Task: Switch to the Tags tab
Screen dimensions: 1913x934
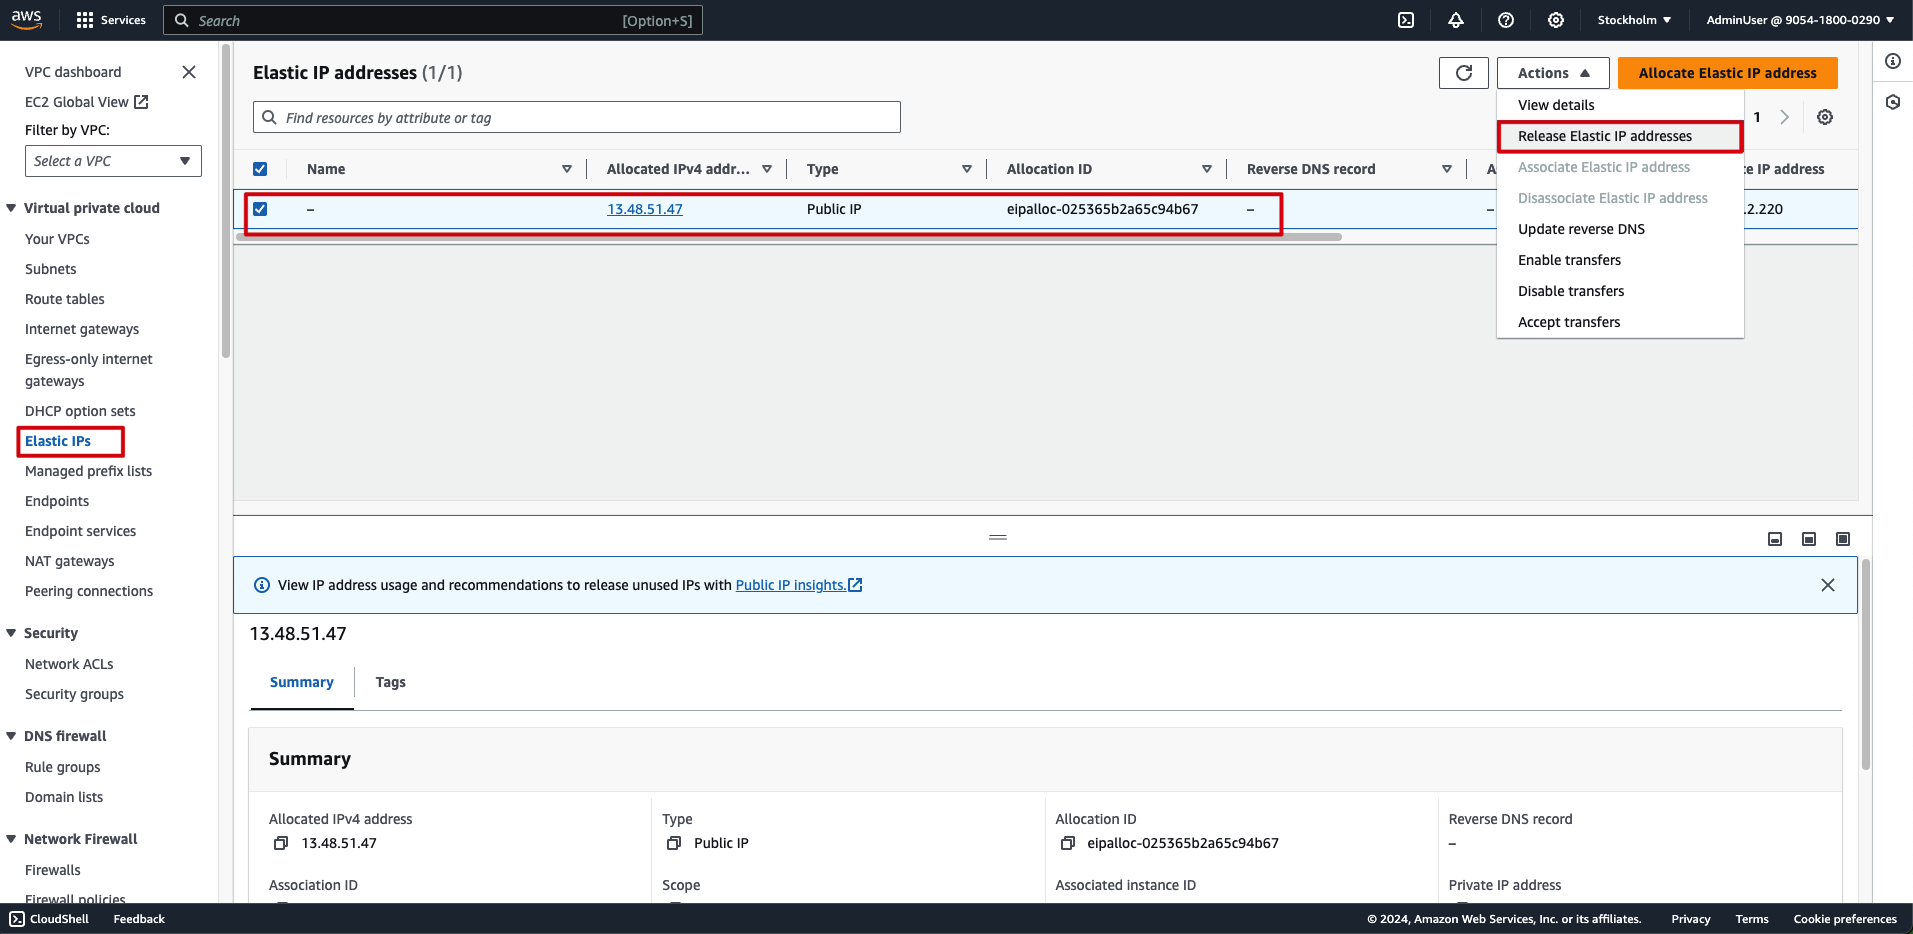Action: pos(390,682)
